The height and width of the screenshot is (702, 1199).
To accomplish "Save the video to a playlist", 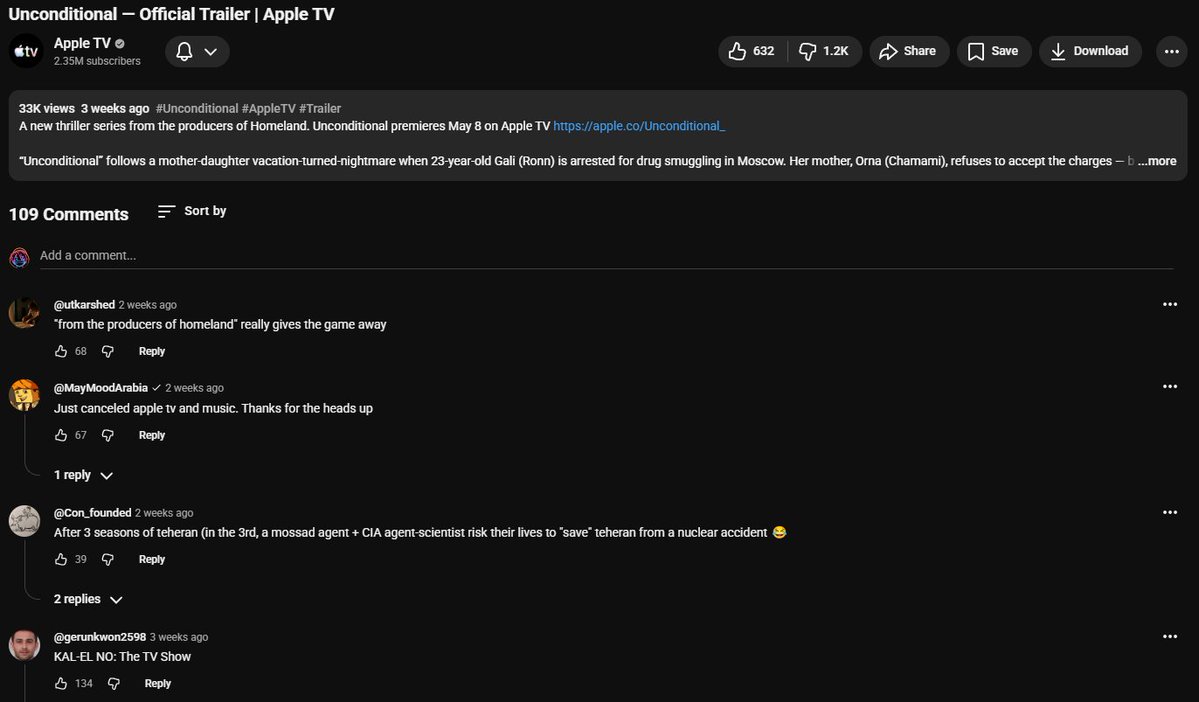I will [993, 51].
